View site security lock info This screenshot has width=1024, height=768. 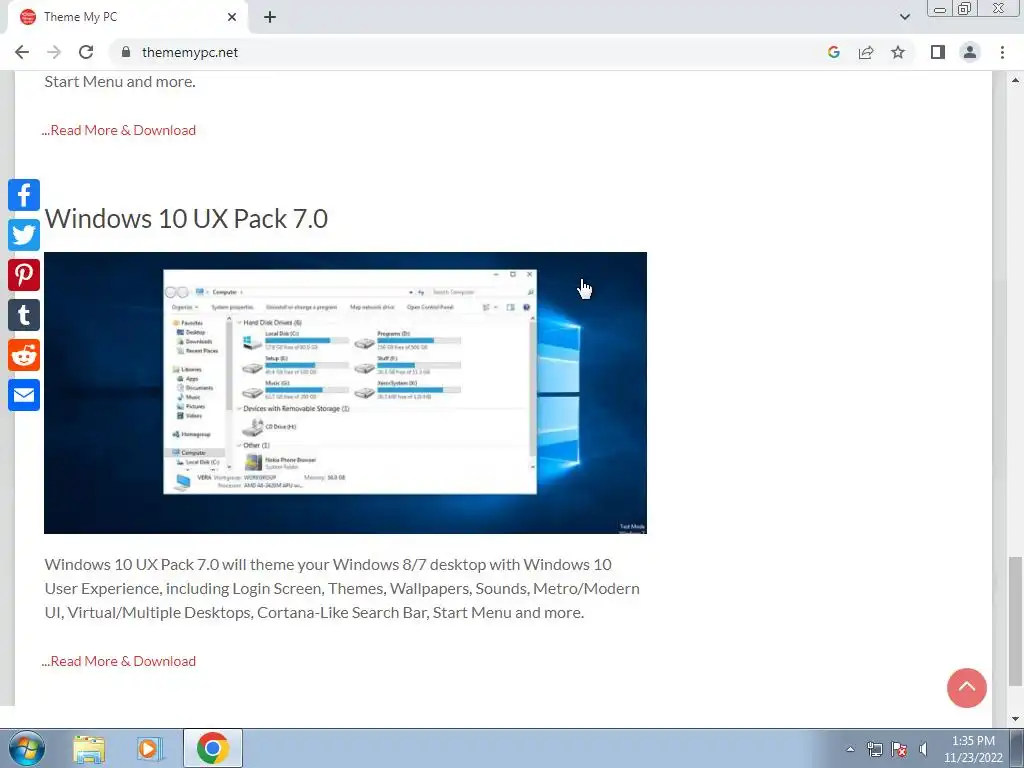(x=126, y=52)
